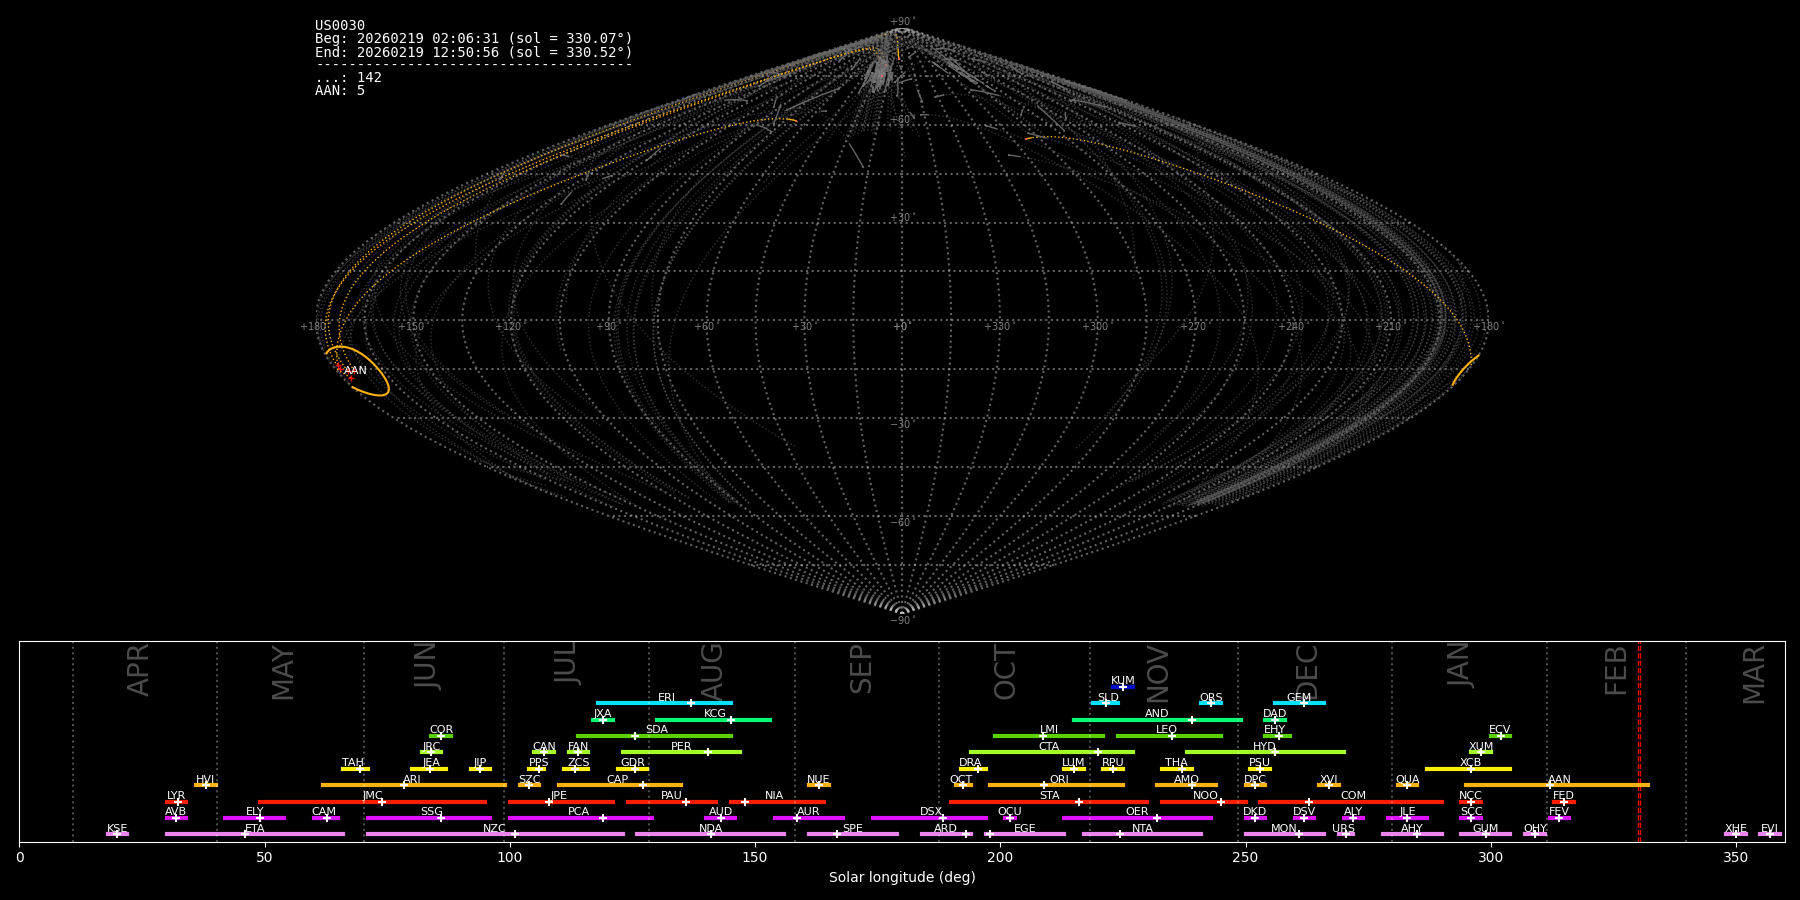Click the ORI shower label
Image resolution: width=1800 pixels, height=900 pixels.
(1059, 780)
